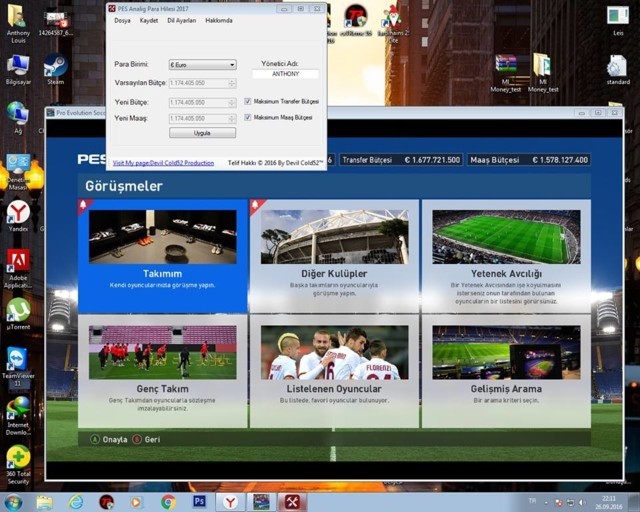Open the standard settings file icon
640x512 pixels.
(618, 70)
